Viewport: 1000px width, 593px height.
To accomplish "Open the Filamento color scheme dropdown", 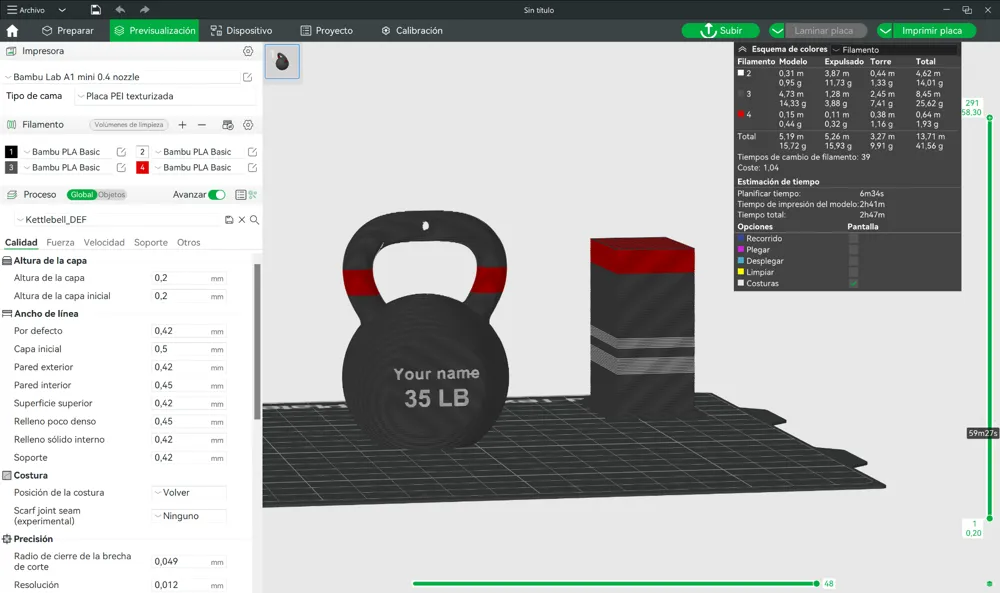I will [x=894, y=50].
